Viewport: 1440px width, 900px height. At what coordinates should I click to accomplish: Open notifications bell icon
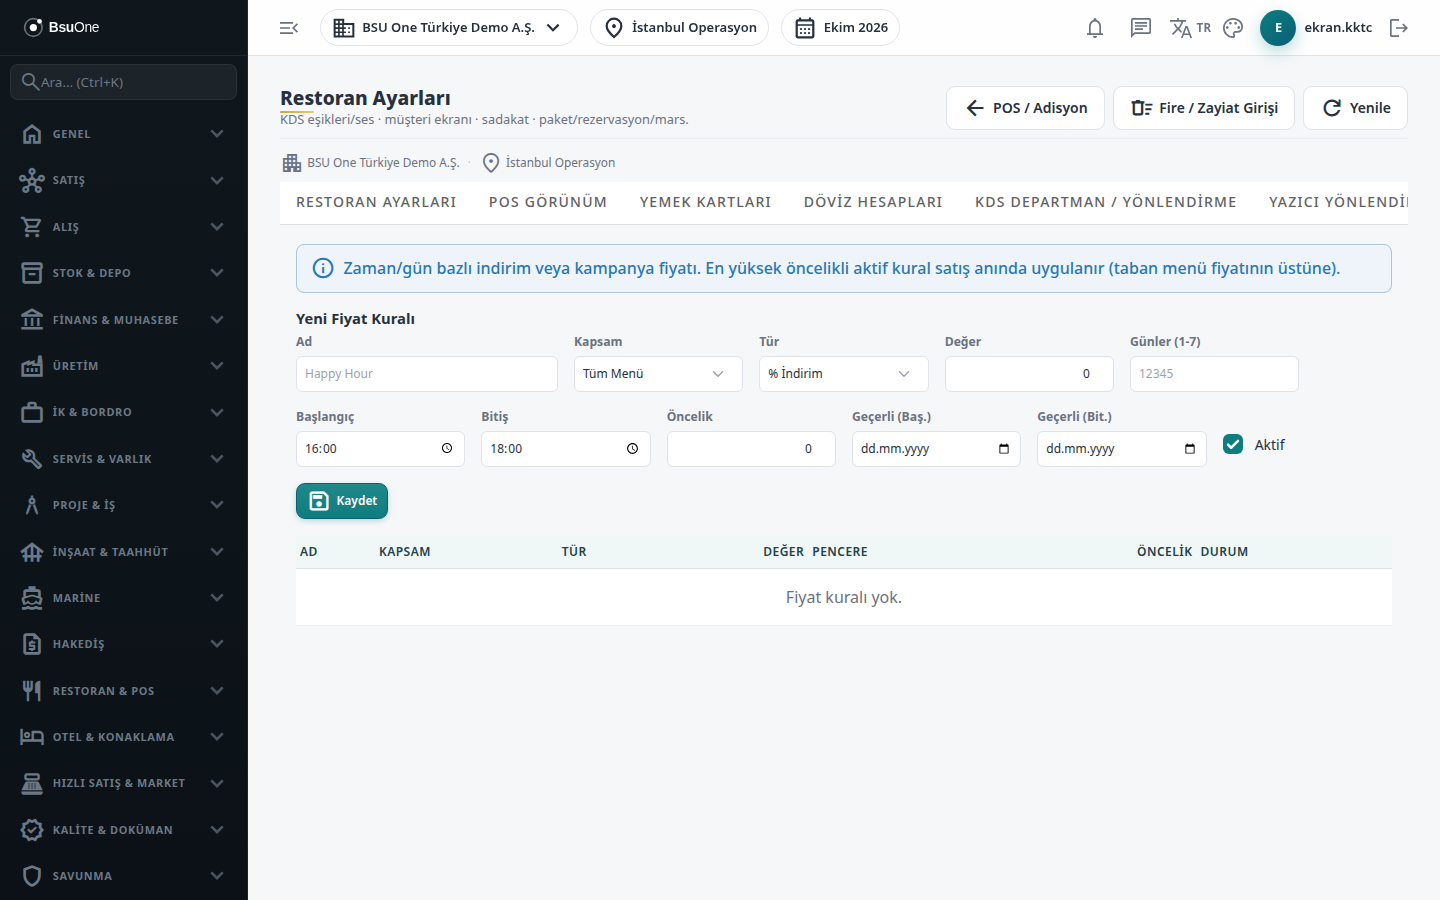pos(1095,28)
